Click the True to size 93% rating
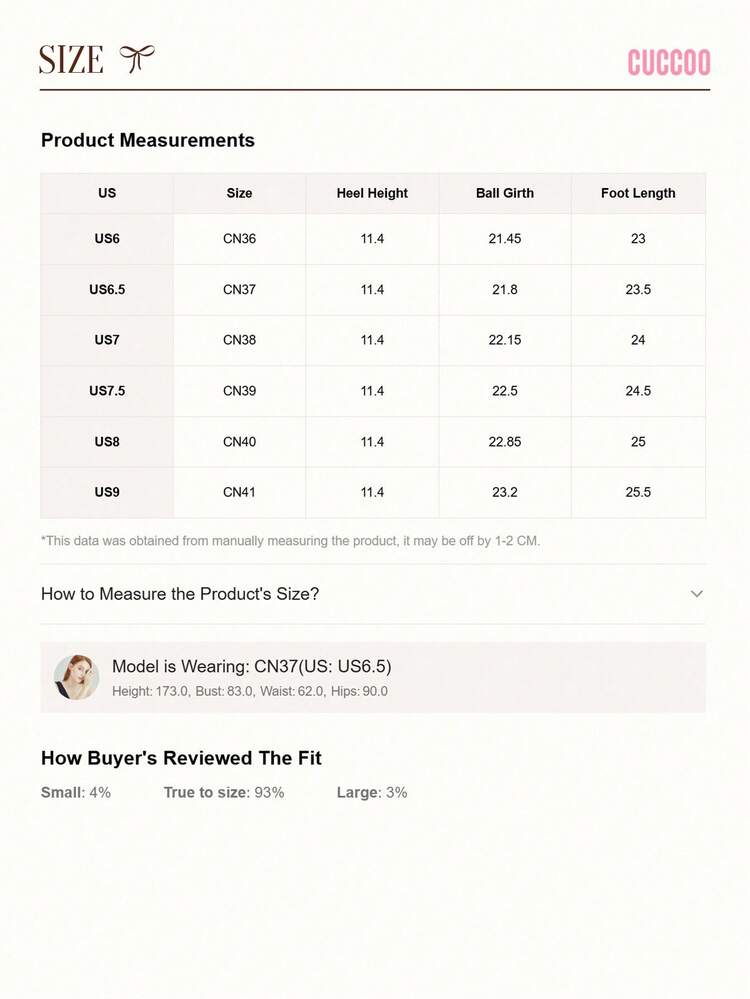This screenshot has height=999, width=750. (x=224, y=793)
